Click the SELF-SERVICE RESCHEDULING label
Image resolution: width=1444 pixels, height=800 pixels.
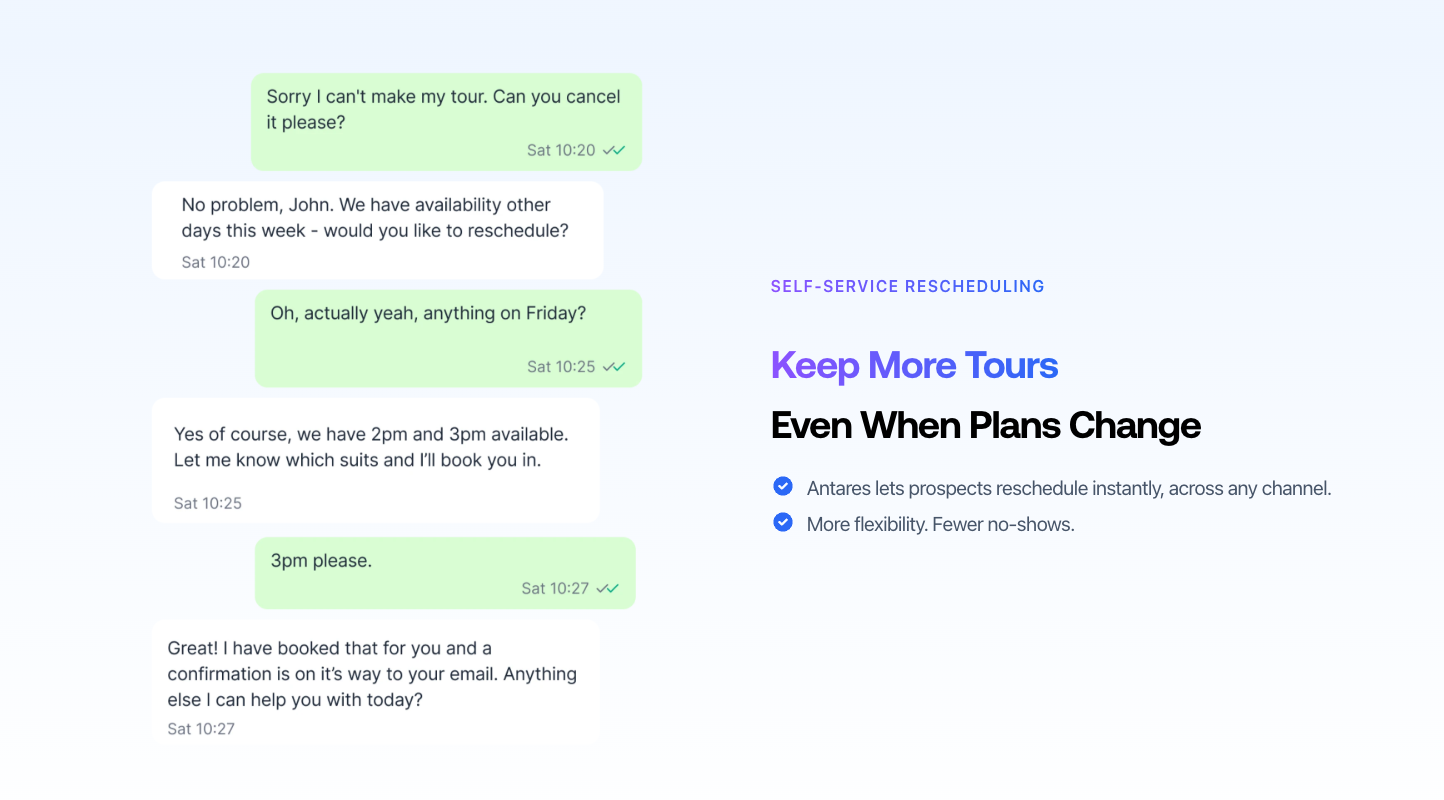(907, 286)
